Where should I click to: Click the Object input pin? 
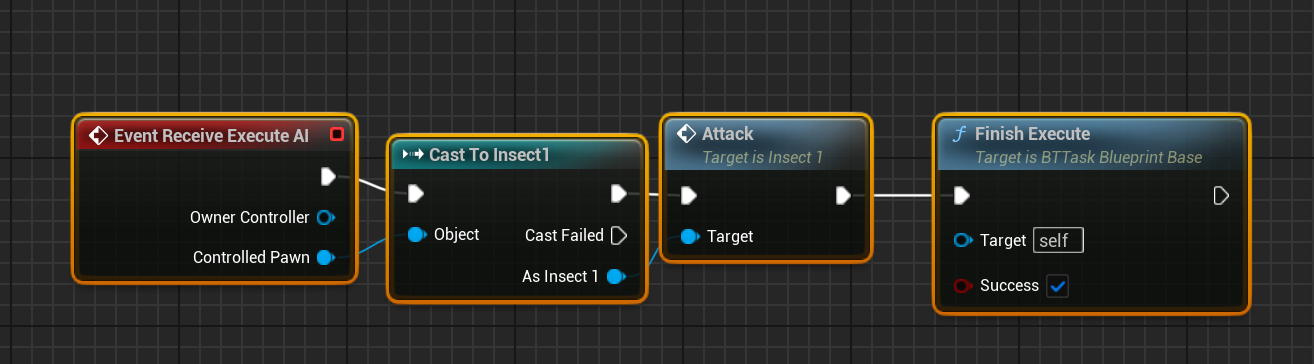pyautogui.click(x=417, y=235)
